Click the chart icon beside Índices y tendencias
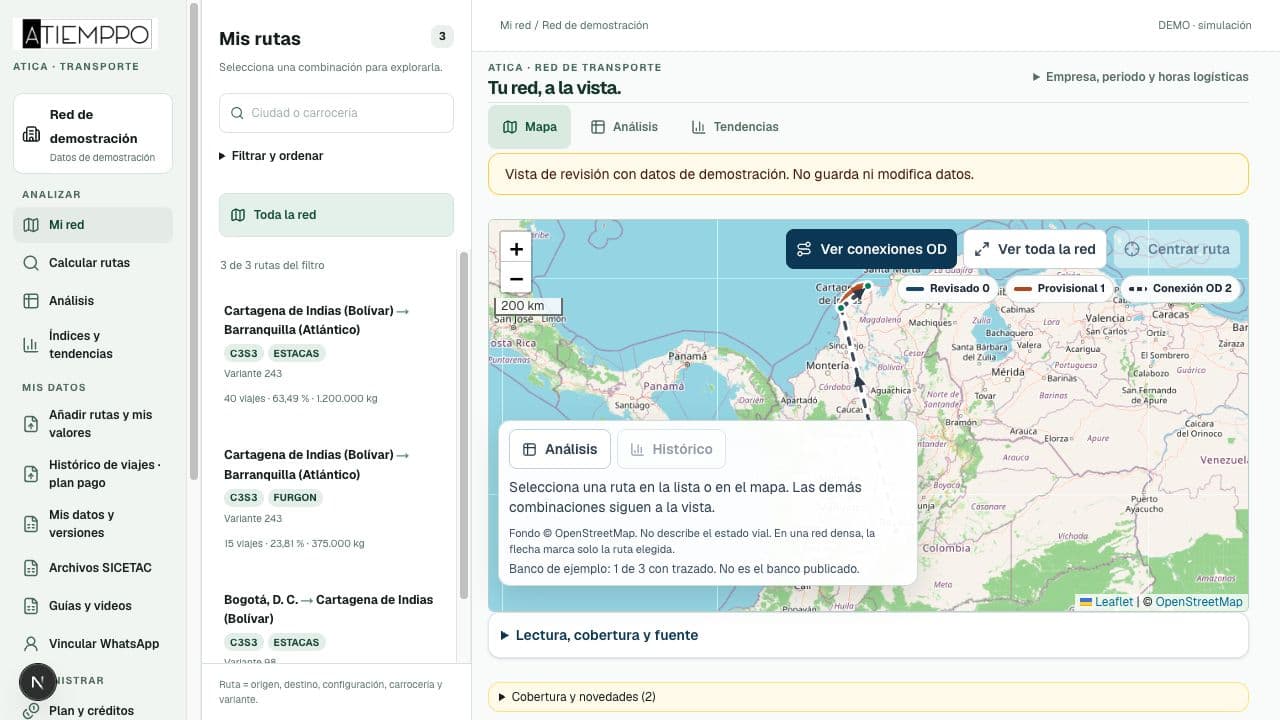Image resolution: width=1280 pixels, height=720 pixels. 31,345
